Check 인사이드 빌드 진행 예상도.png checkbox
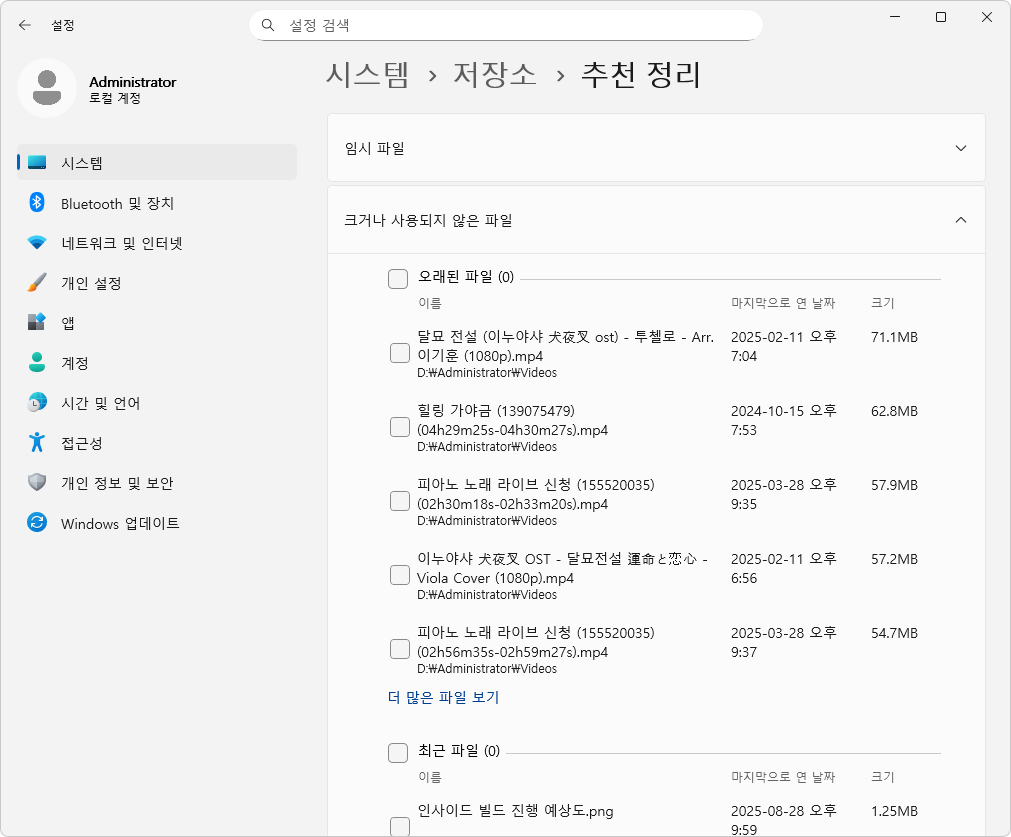 click(400, 827)
